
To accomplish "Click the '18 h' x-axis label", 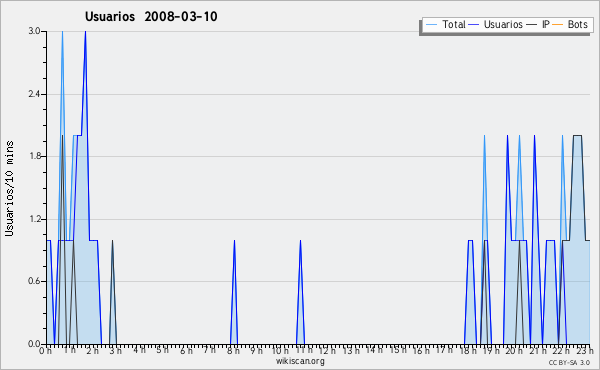I will [468, 350].
